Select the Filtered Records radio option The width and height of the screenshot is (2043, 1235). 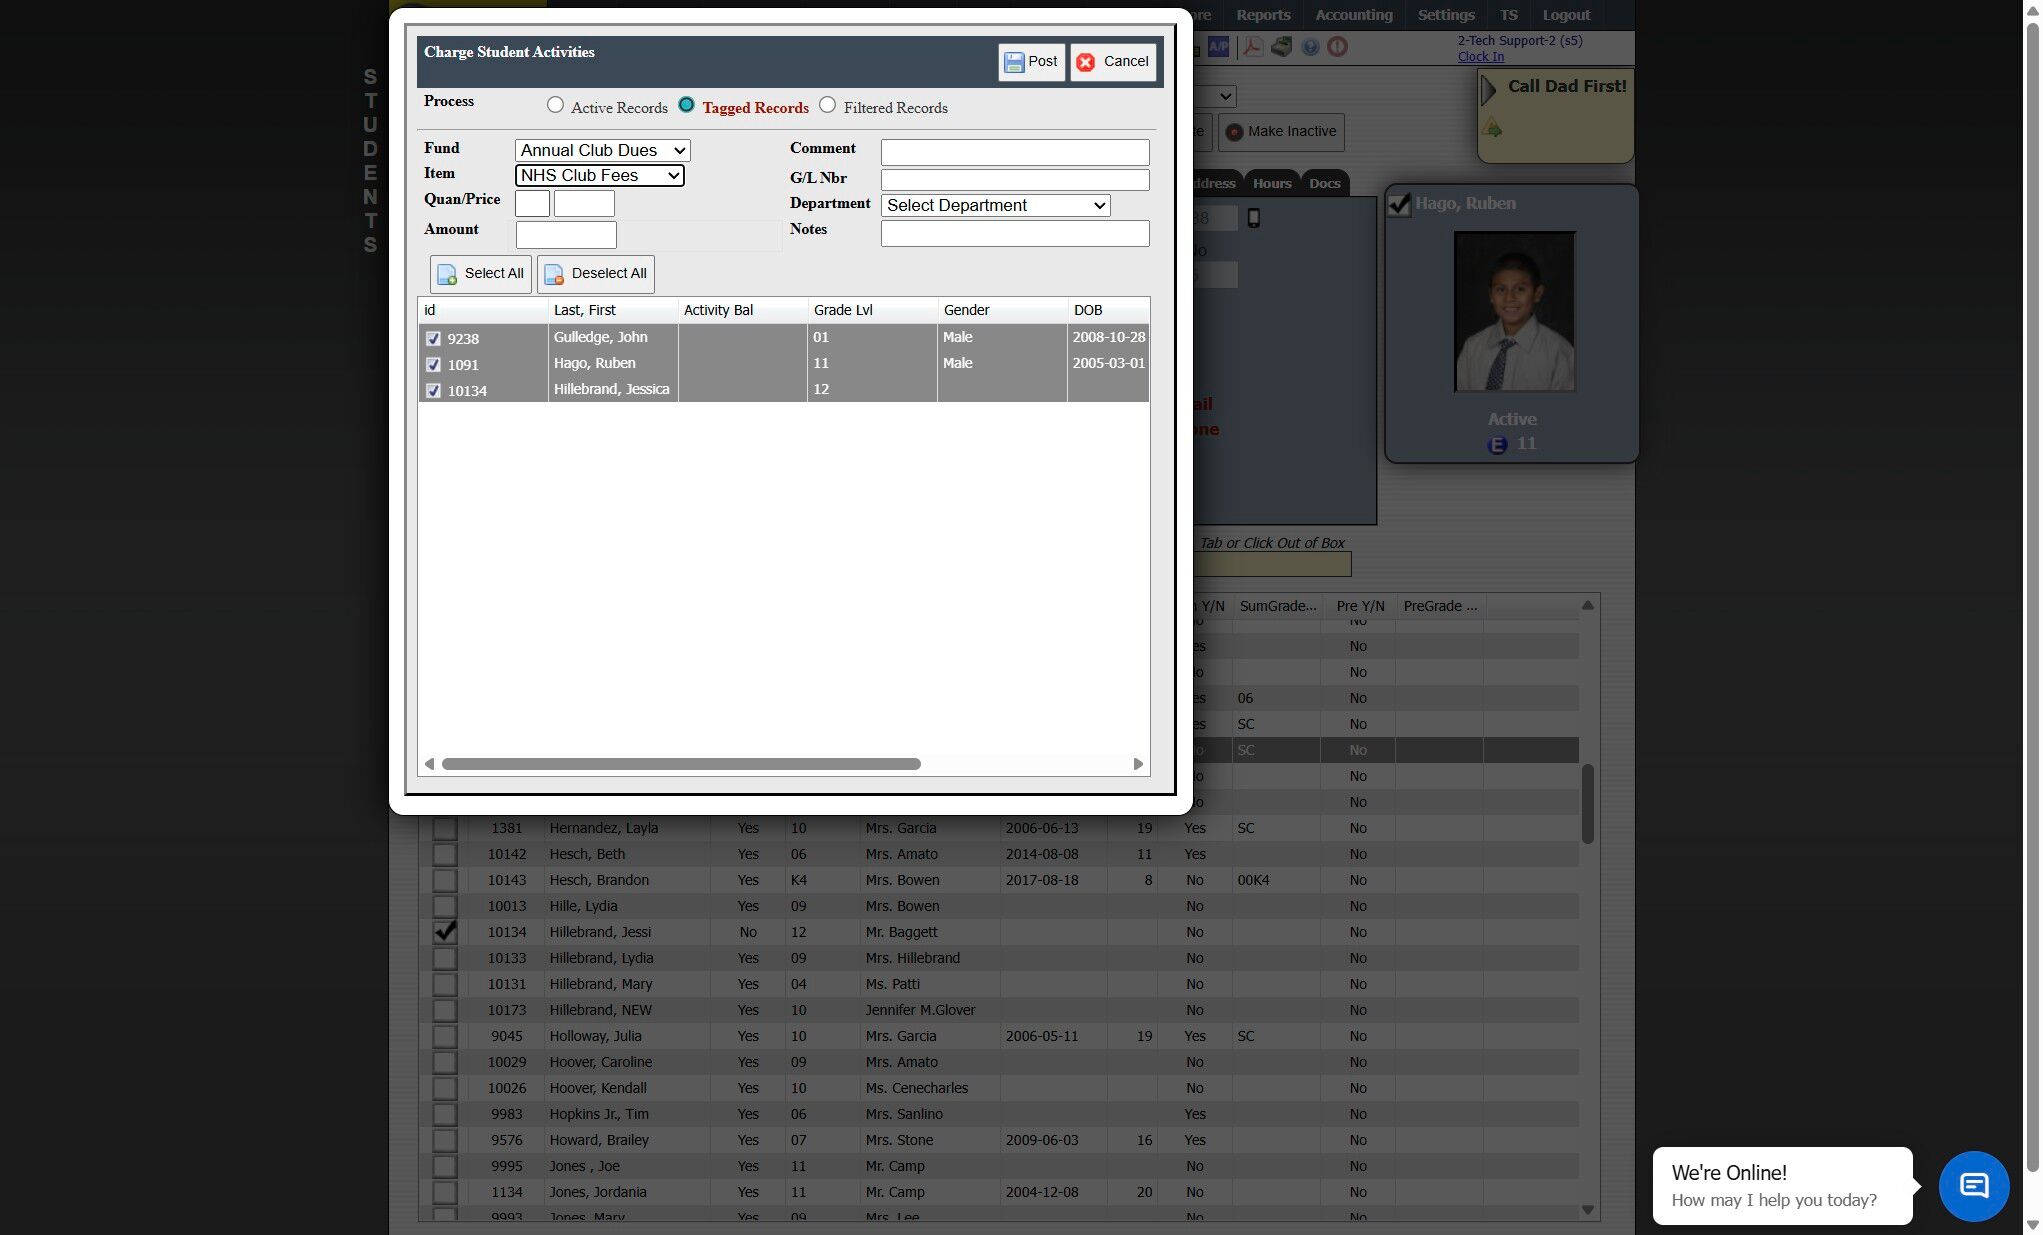(827, 105)
